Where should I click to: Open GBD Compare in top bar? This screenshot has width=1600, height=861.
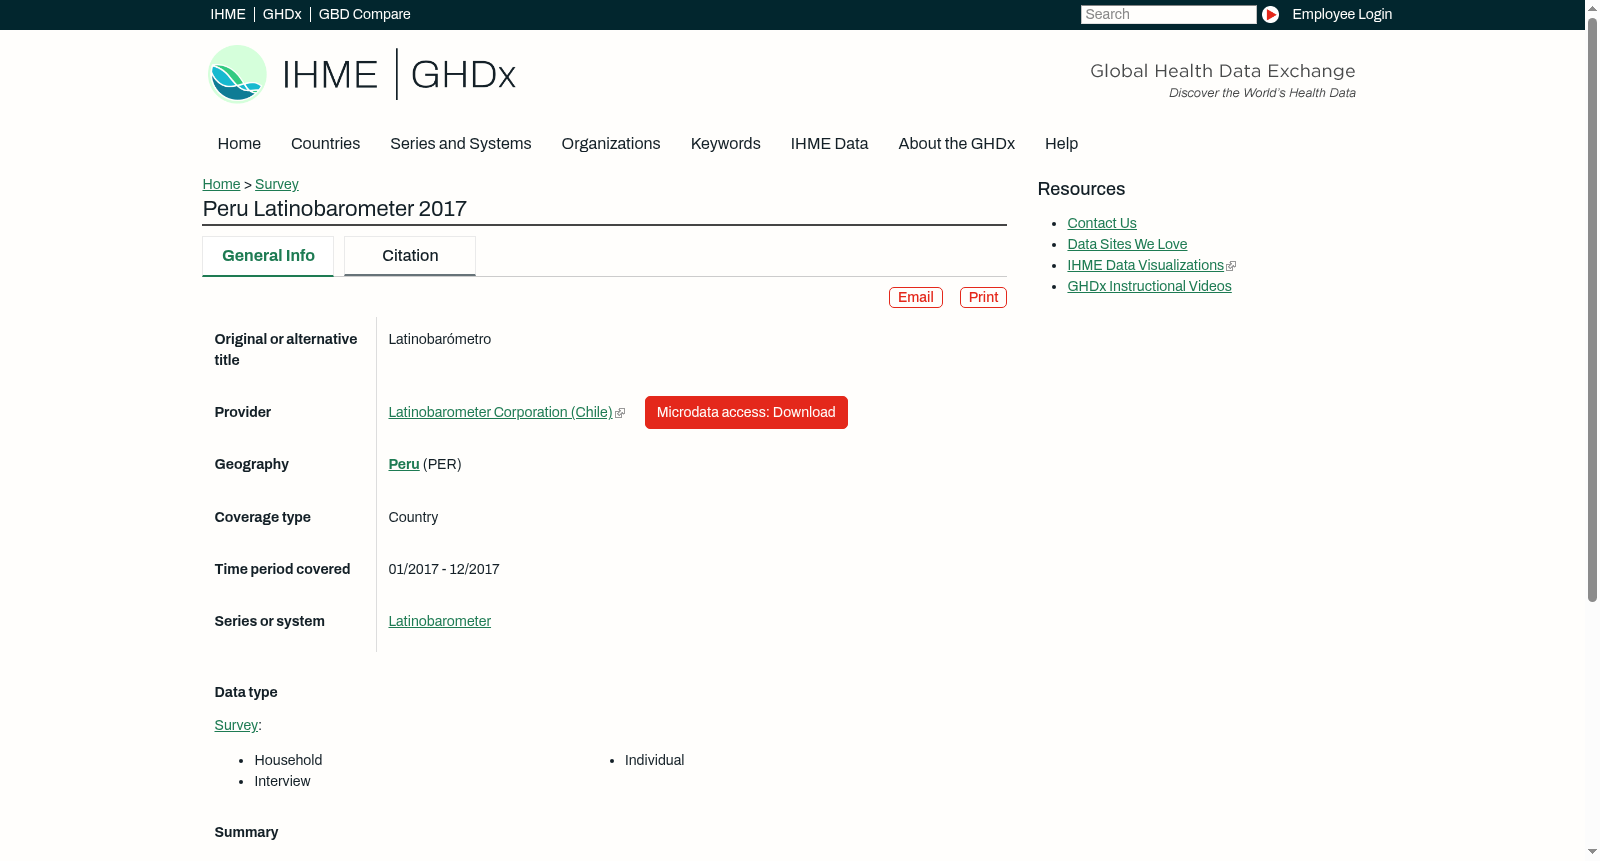pyautogui.click(x=365, y=14)
